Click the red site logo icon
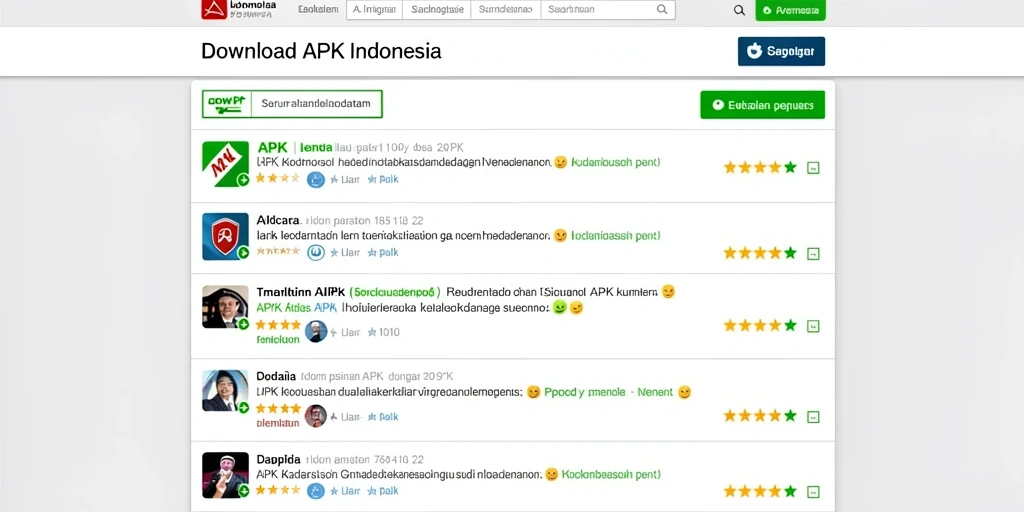Screen dimensions: 1024x512 [214, 9]
